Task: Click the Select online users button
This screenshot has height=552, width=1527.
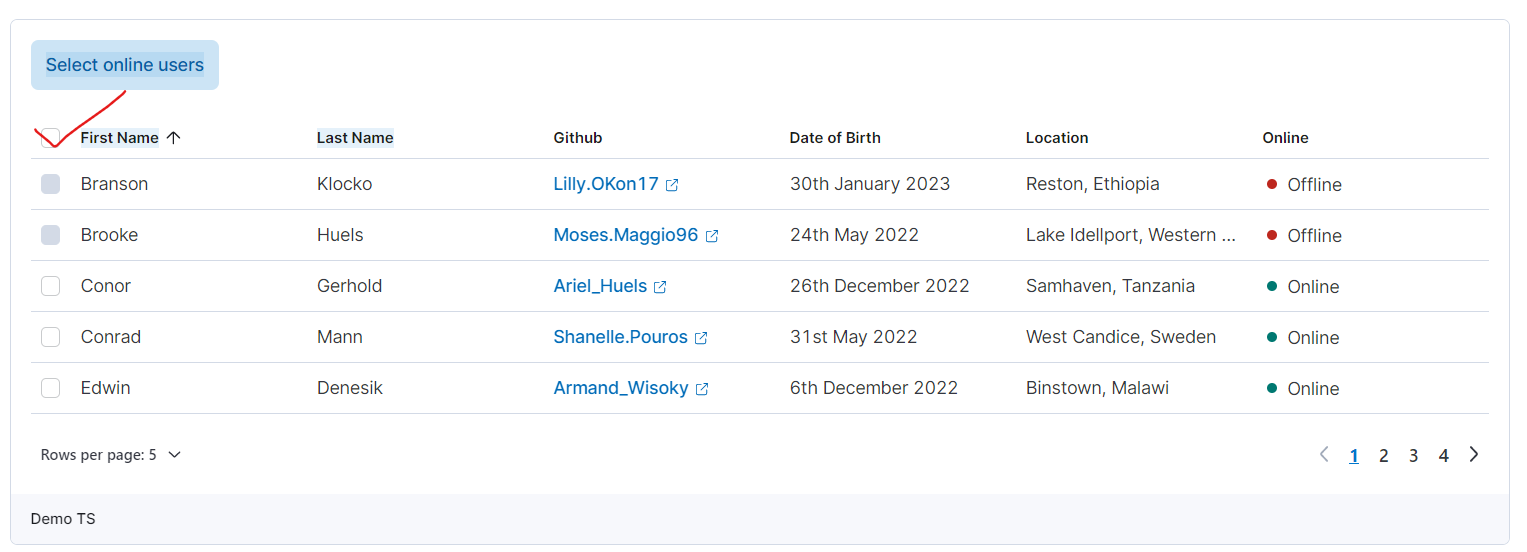Action: coord(125,65)
